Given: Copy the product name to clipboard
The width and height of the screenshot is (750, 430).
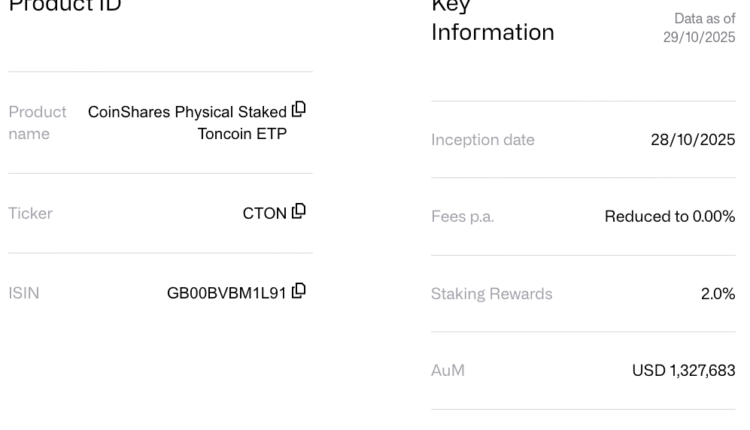Looking at the screenshot, I should click(x=299, y=109).
